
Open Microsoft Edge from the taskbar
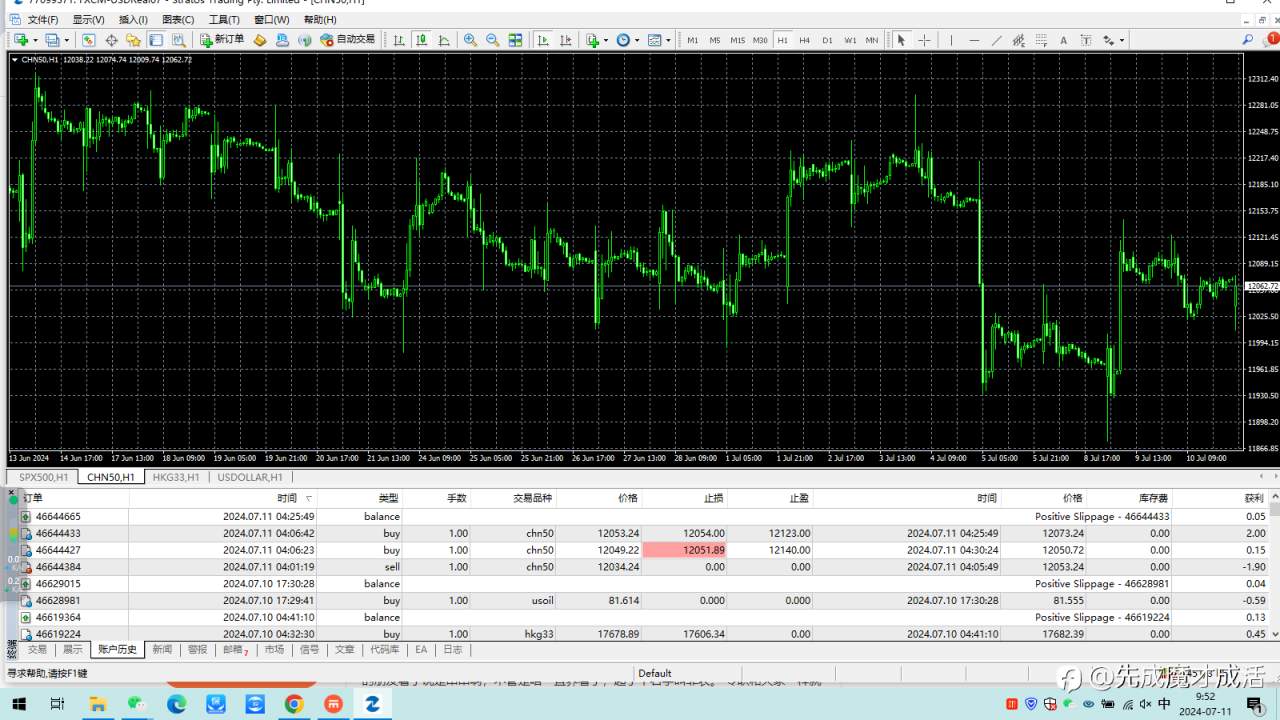pos(176,704)
